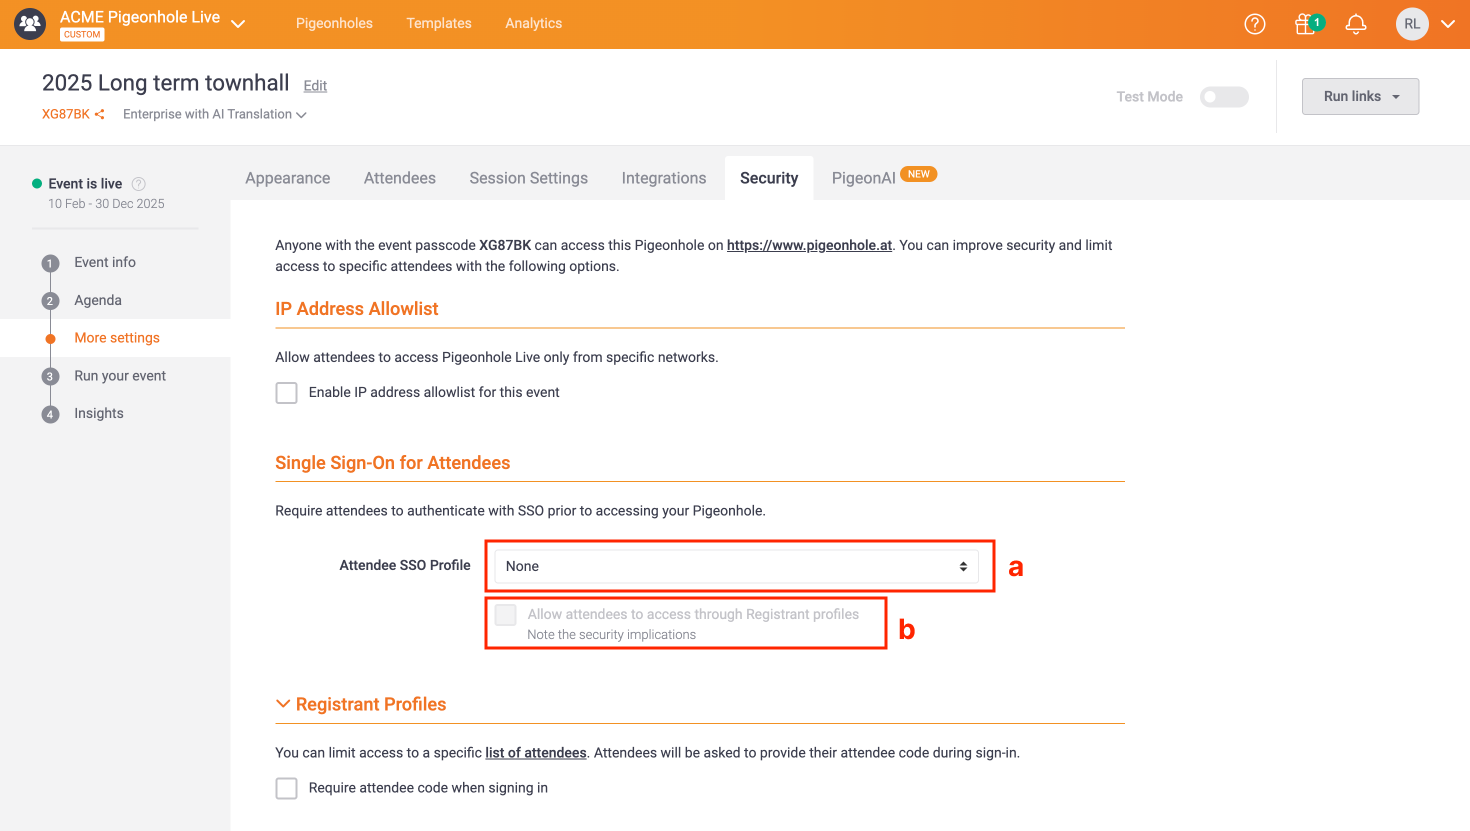Open the Run links dropdown
The width and height of the screenshot is (1470, 831).
click(1360, 96)
